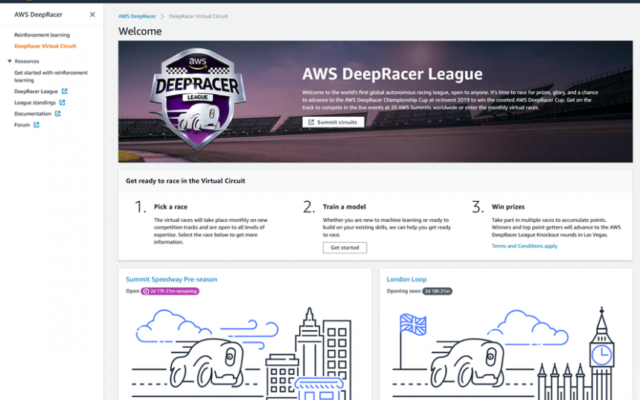Image resolution: width=640 pixels, height=400 pixels.
Task: Click external link icon beside Documentation
Action: [x=58, y=113]
